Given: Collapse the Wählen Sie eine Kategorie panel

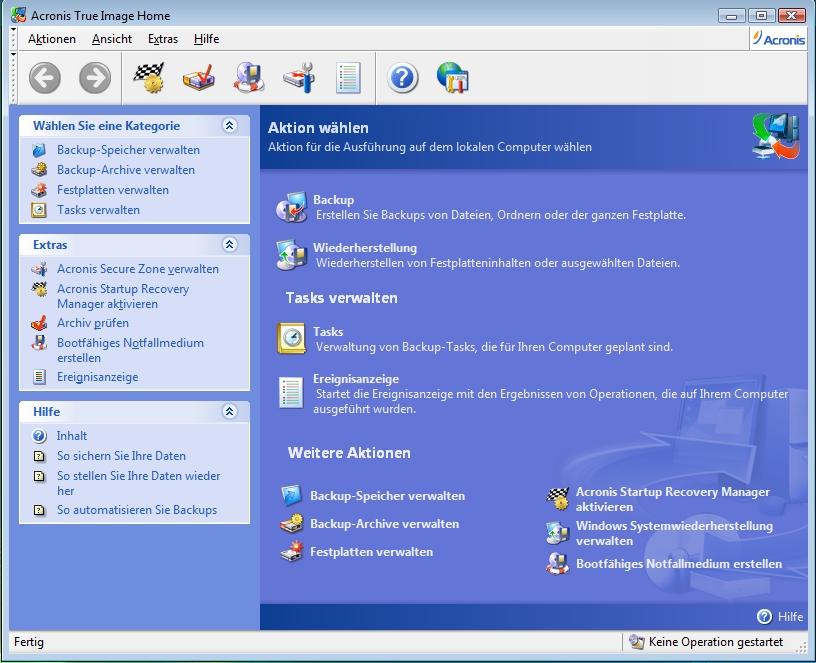Looking at the screenshot, I should point(230,125).
